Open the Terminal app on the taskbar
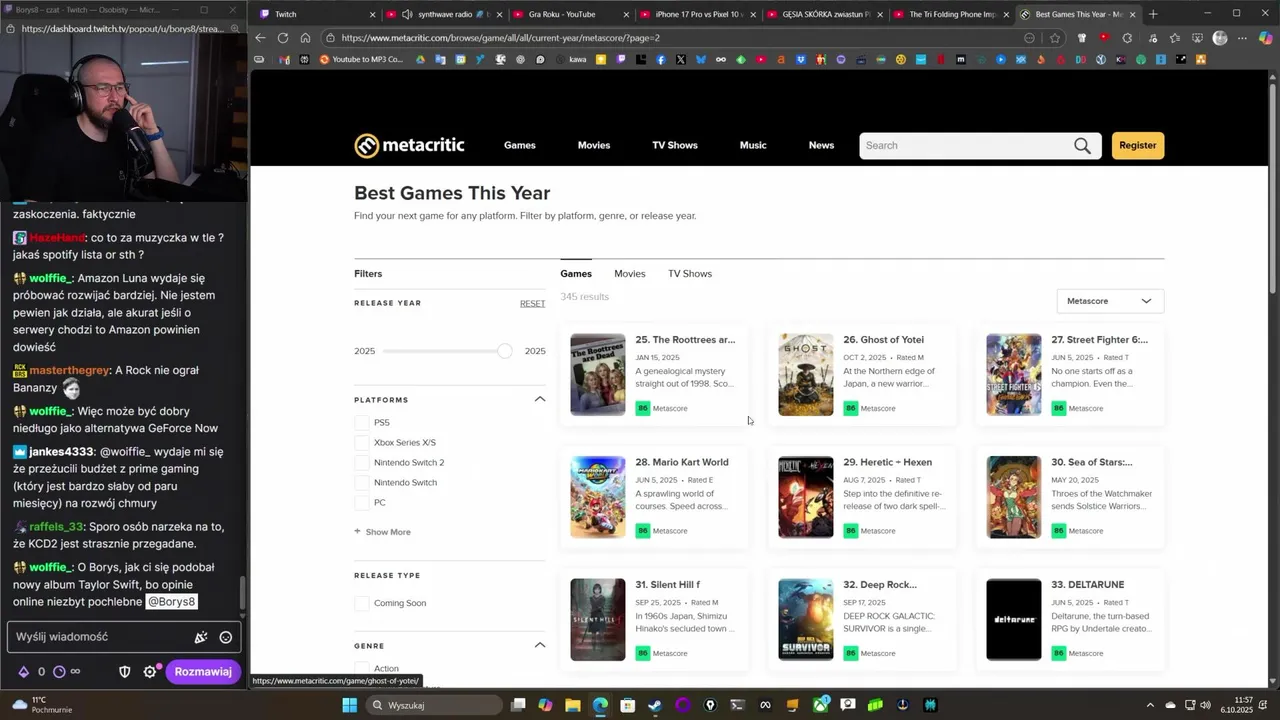The height and width of the screenshot is (720, 1280). 738,705
